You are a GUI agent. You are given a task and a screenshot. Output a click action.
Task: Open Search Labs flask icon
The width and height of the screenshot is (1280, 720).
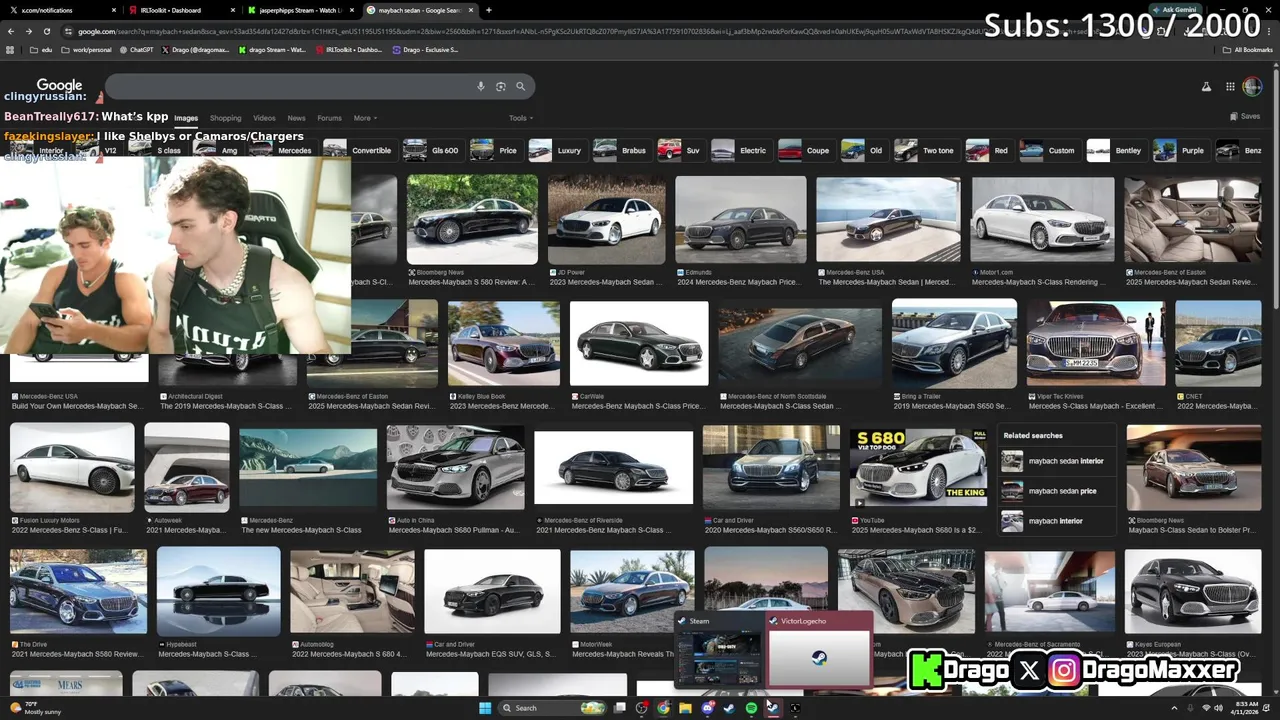click(1206, 87)
